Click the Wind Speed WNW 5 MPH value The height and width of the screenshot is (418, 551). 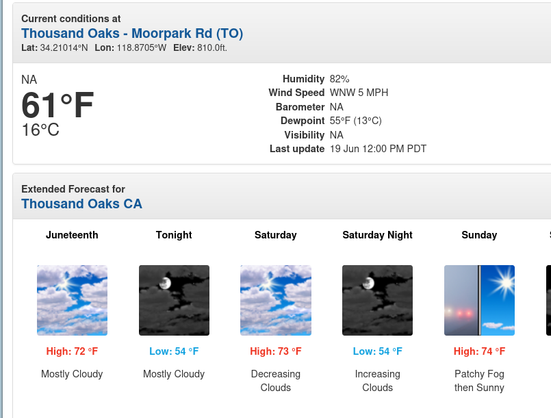(x=359, y=93)
